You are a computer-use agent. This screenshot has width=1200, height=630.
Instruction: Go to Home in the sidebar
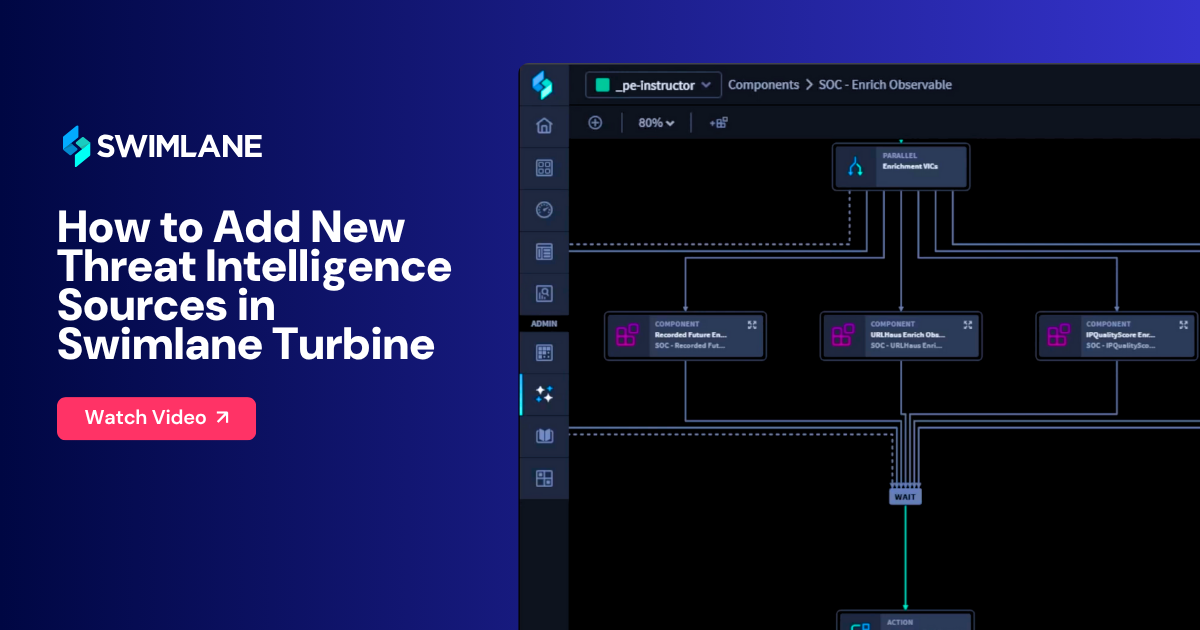pyautogui.click(x=544, y=126)
